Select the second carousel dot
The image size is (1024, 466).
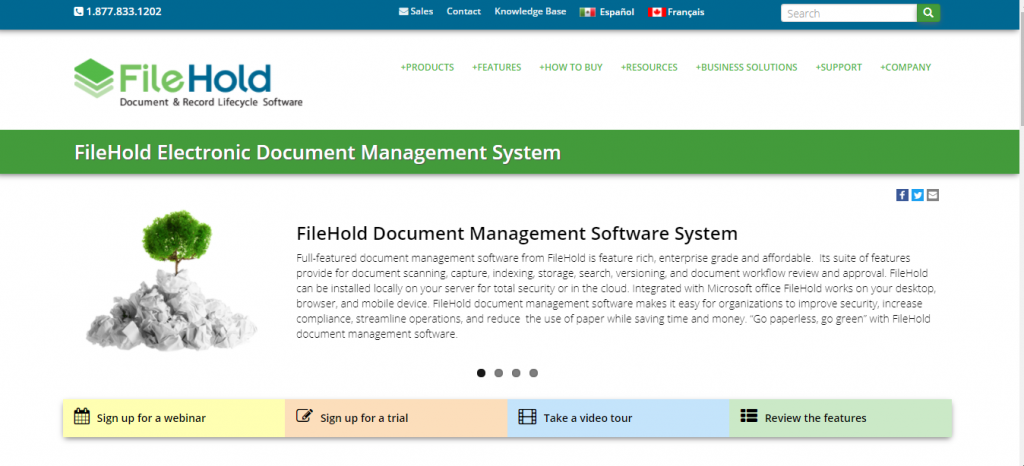coord(499,373)
